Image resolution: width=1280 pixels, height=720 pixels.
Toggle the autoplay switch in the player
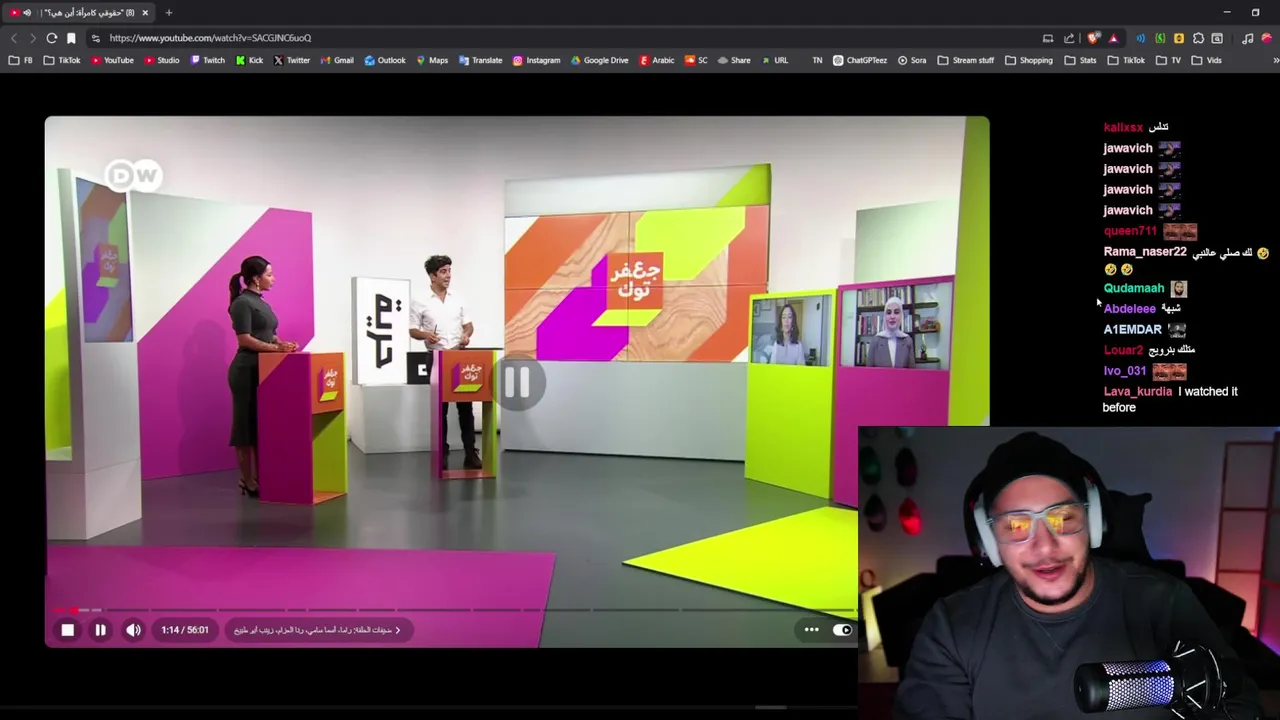[x=842, y=630]
